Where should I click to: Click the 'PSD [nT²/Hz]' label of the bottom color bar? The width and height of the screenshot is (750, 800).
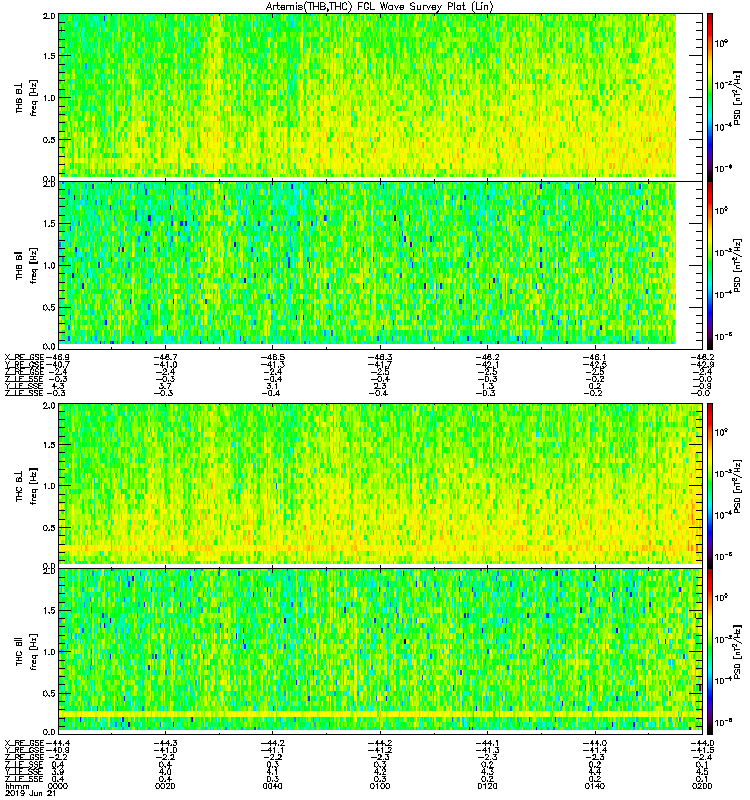coord(738,653)
